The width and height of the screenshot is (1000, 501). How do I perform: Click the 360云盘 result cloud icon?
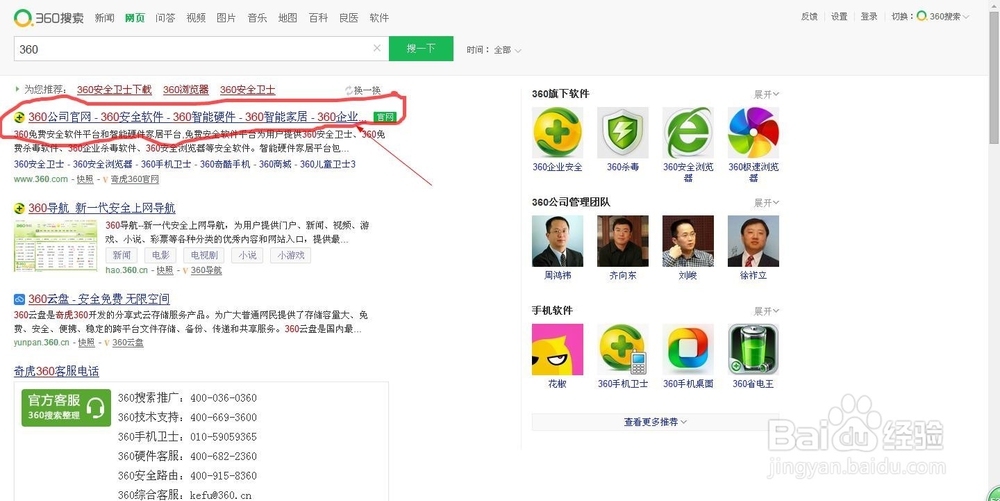click(20, 299)
